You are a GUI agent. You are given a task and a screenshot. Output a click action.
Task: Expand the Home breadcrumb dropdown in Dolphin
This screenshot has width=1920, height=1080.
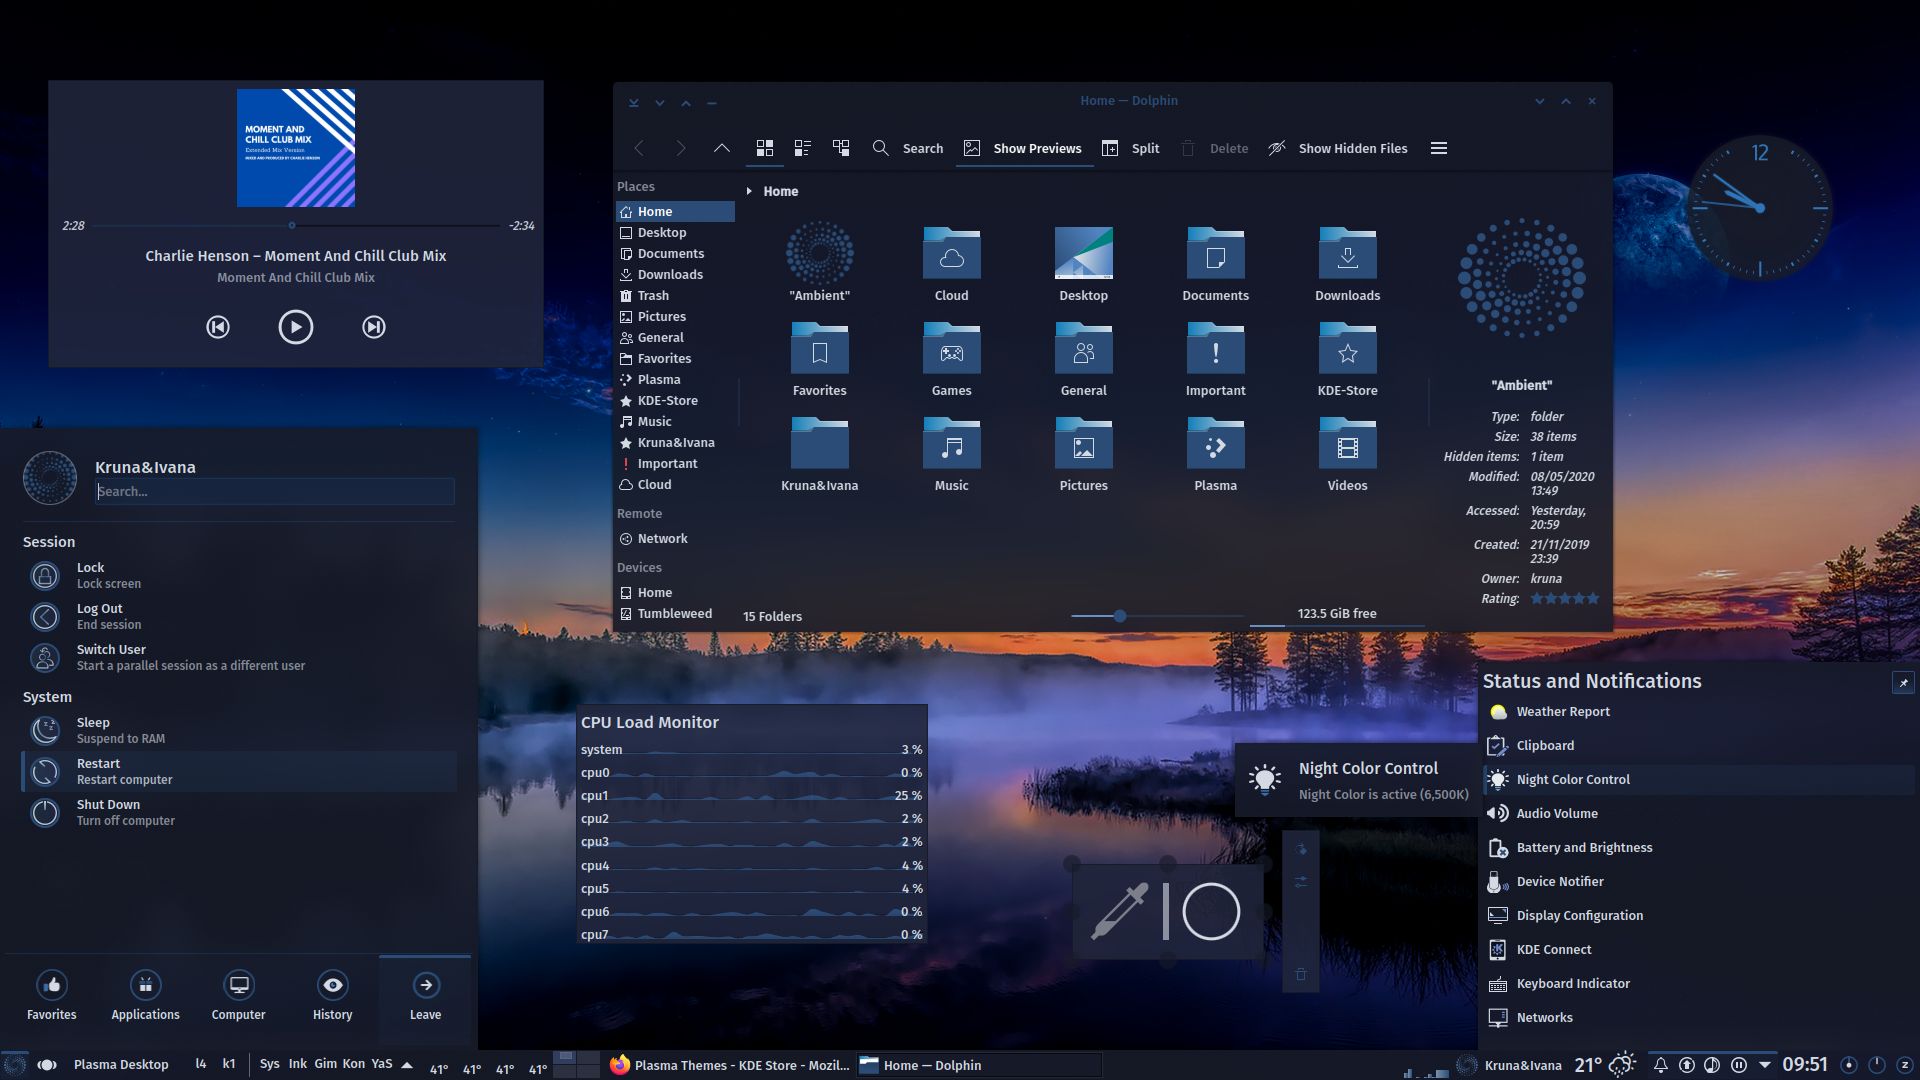[749, 191]
